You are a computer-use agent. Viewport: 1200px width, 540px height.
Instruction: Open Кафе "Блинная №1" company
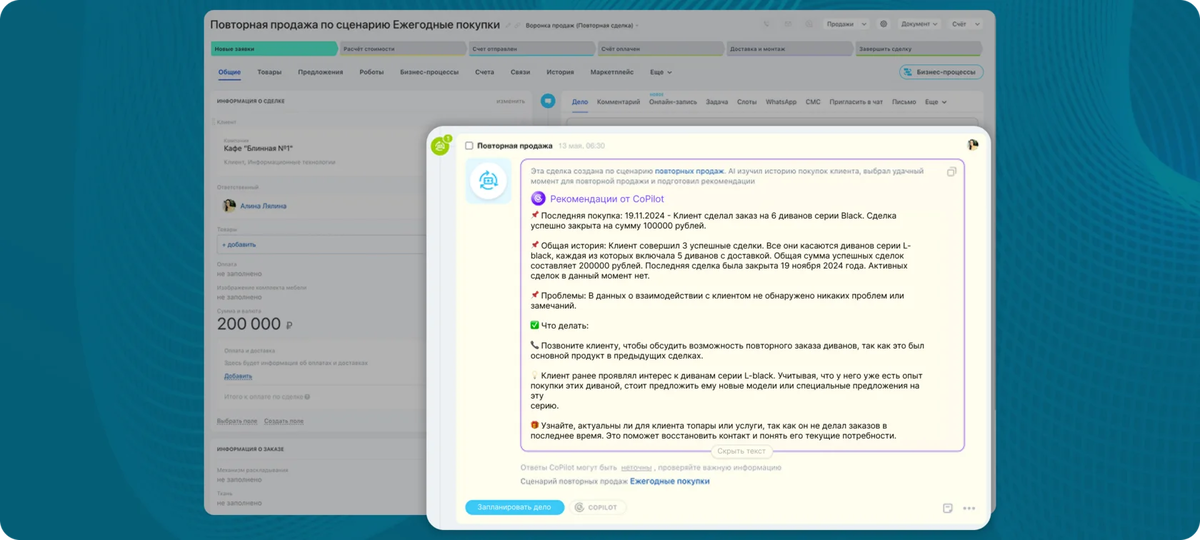[260, 148]
